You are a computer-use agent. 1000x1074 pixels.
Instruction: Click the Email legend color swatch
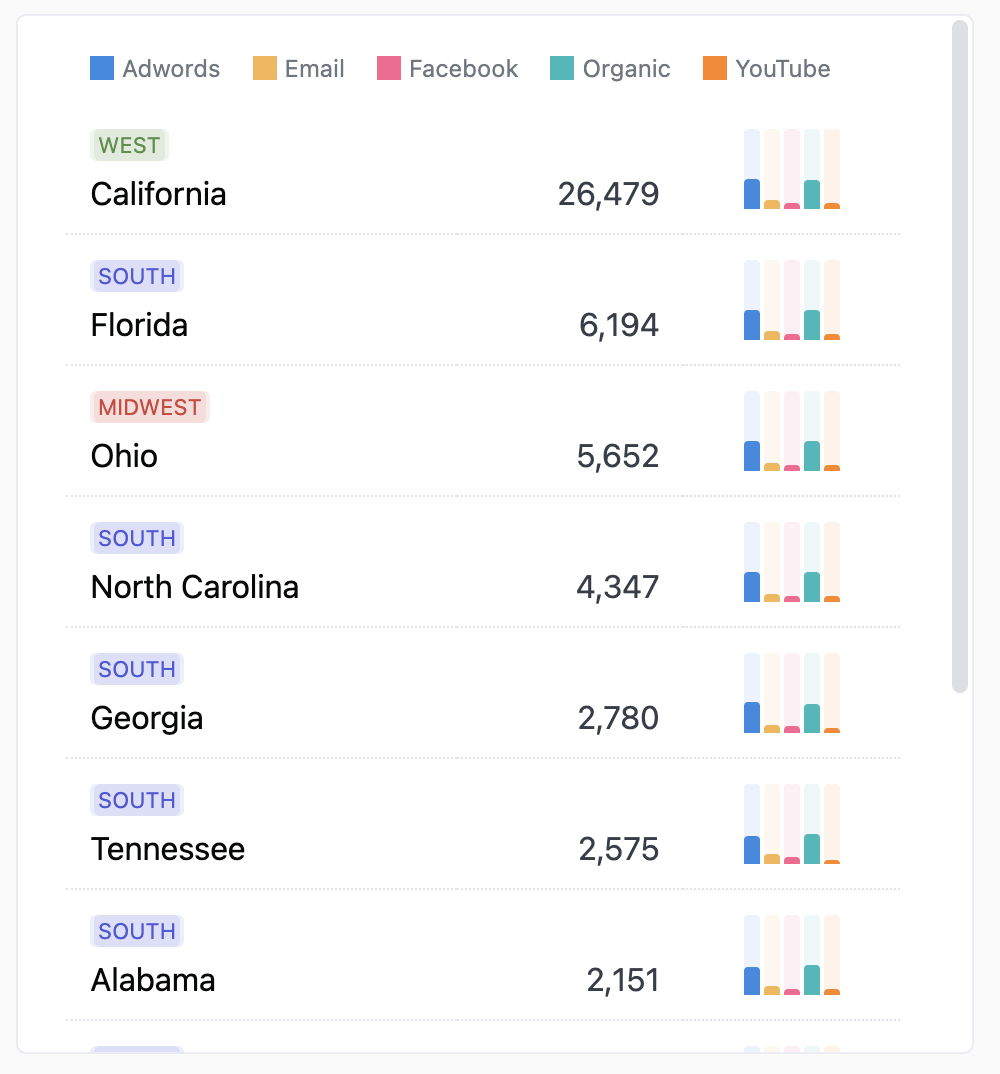(x=265, y=69)
